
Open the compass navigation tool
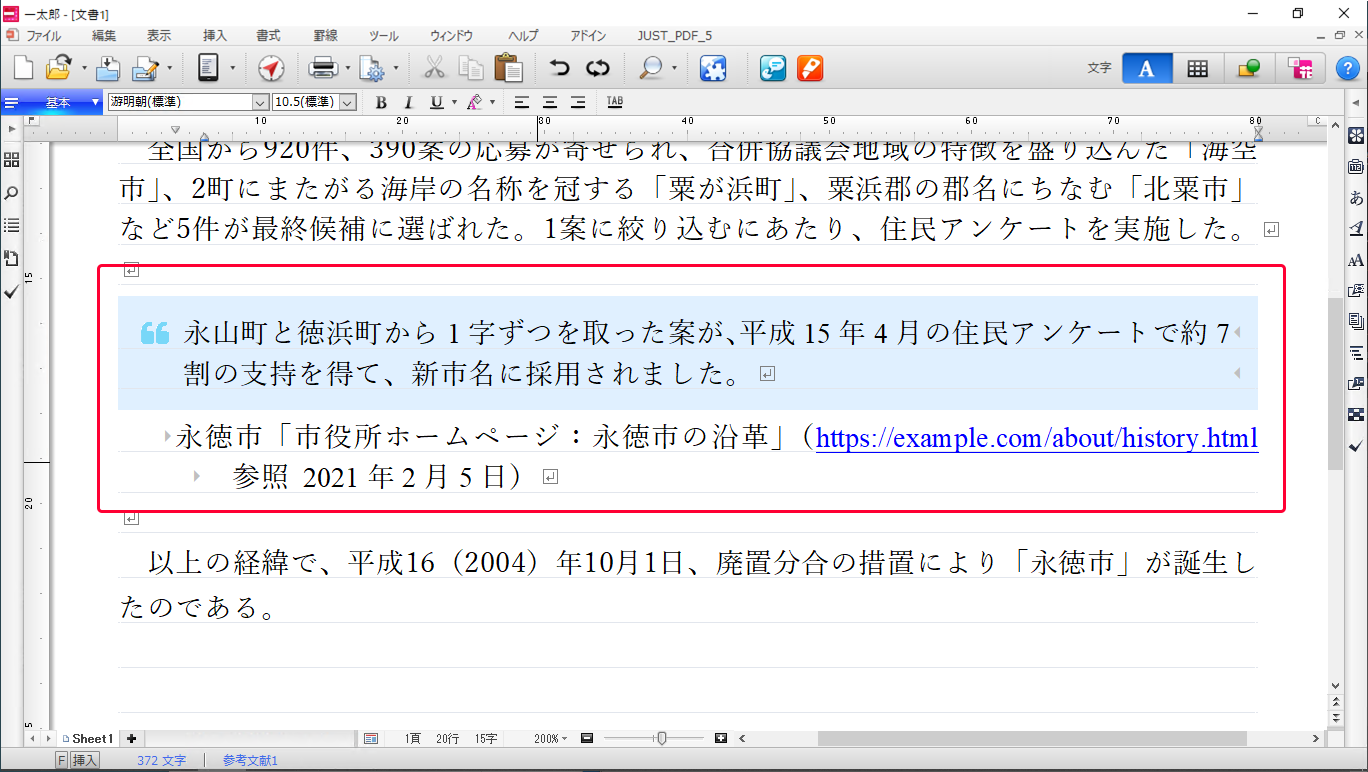click(x=271, y=68)
